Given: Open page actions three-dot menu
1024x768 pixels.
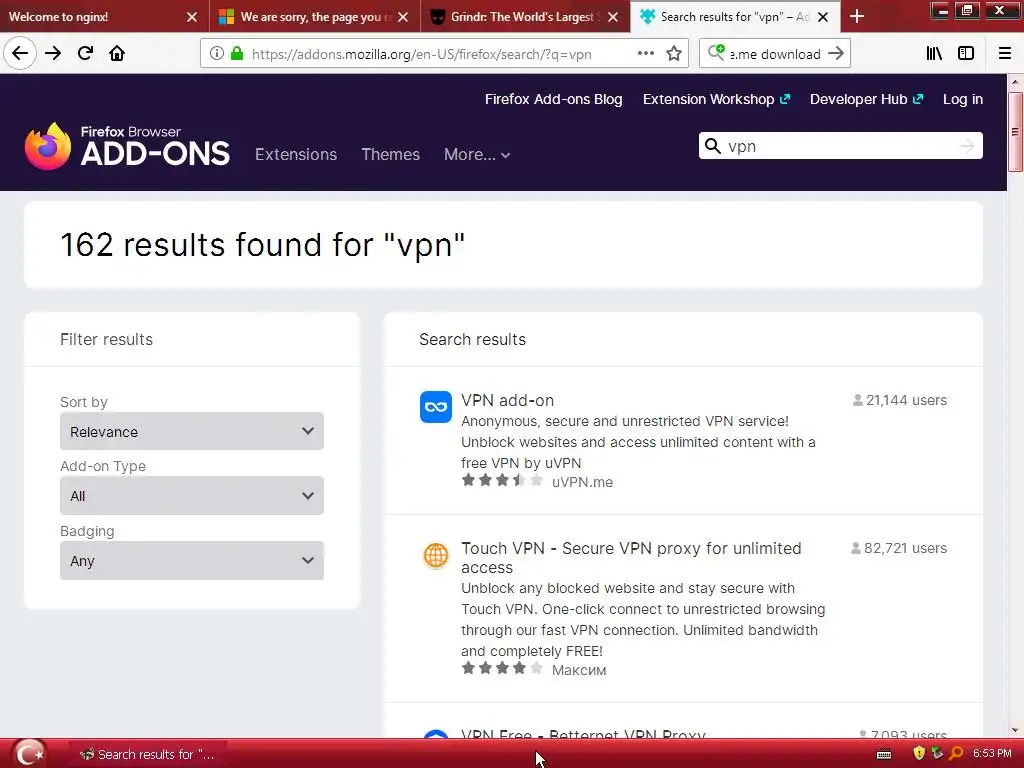Looking at the screenshot, I should (x=646, y=54).
